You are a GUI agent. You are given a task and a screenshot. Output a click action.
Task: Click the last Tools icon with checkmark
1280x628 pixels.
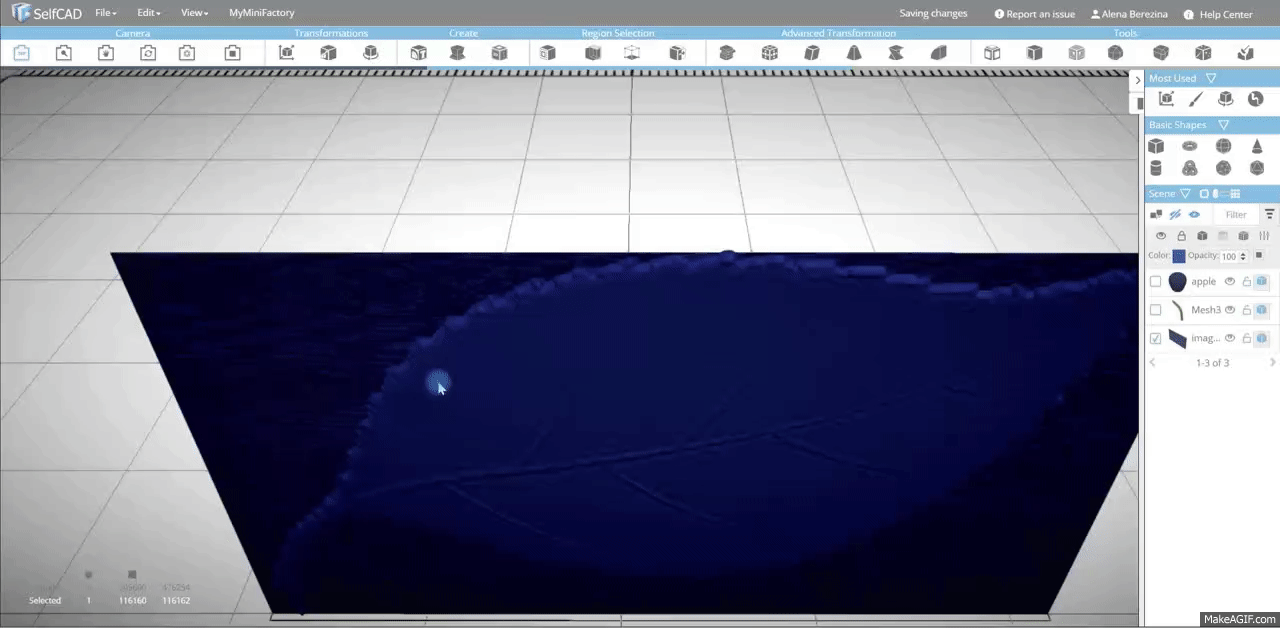click(1245, 53)
